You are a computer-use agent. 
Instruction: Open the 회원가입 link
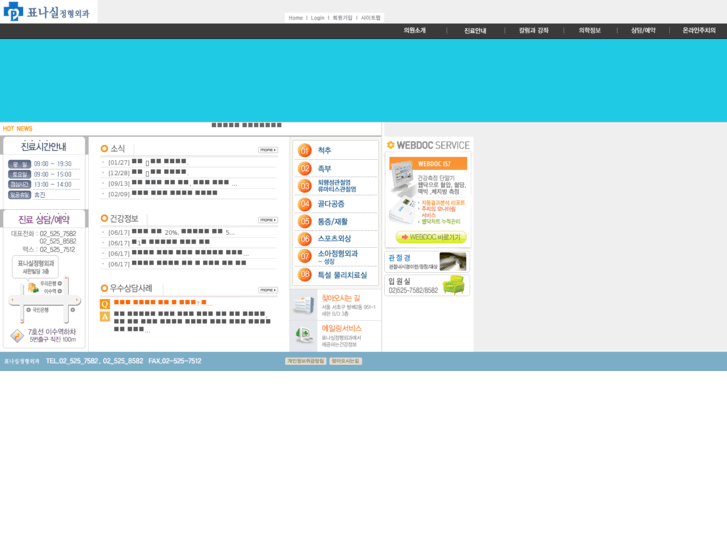(x=342, y=18)
